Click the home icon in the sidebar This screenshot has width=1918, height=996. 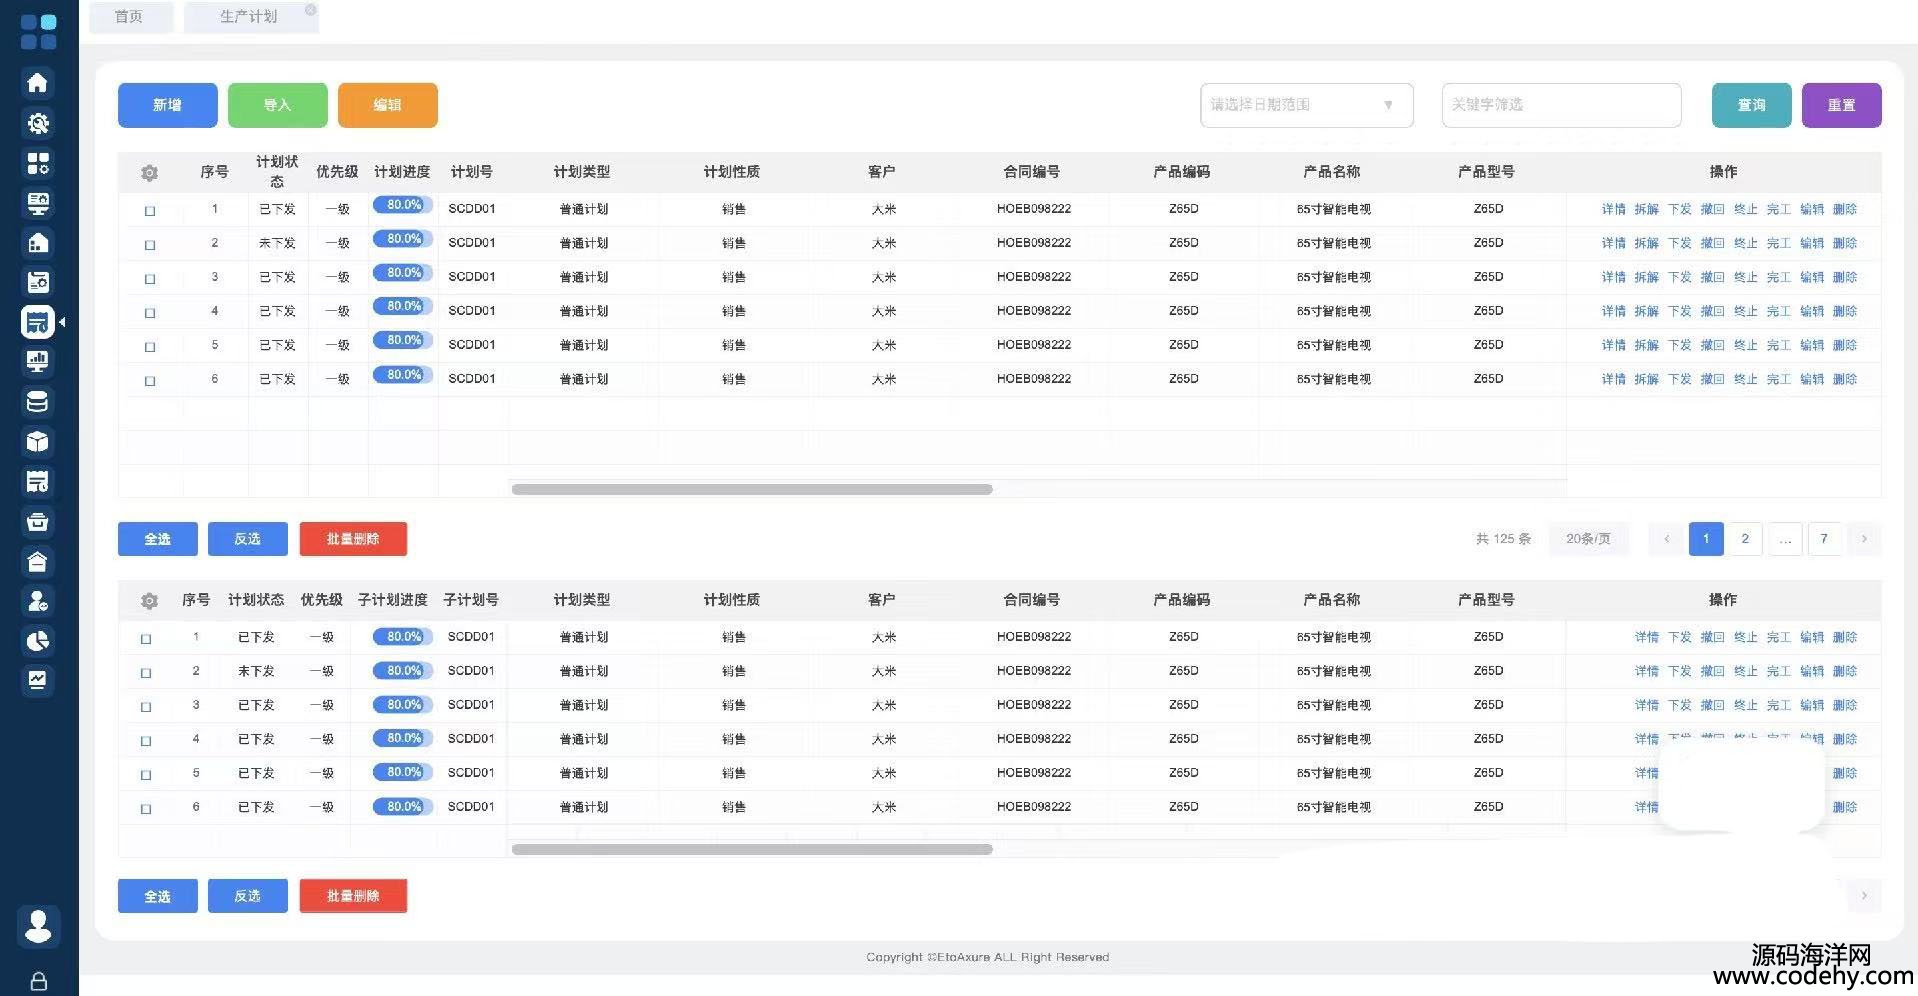[38, 83]
